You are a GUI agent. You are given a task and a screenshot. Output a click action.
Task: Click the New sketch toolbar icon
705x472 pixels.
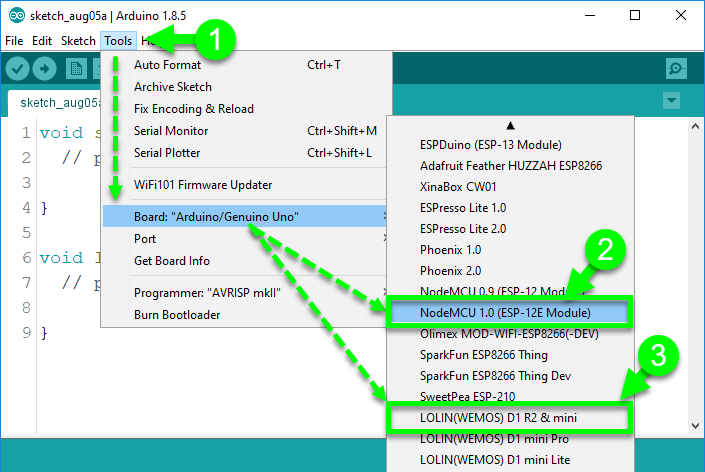(x=76, y=69)
